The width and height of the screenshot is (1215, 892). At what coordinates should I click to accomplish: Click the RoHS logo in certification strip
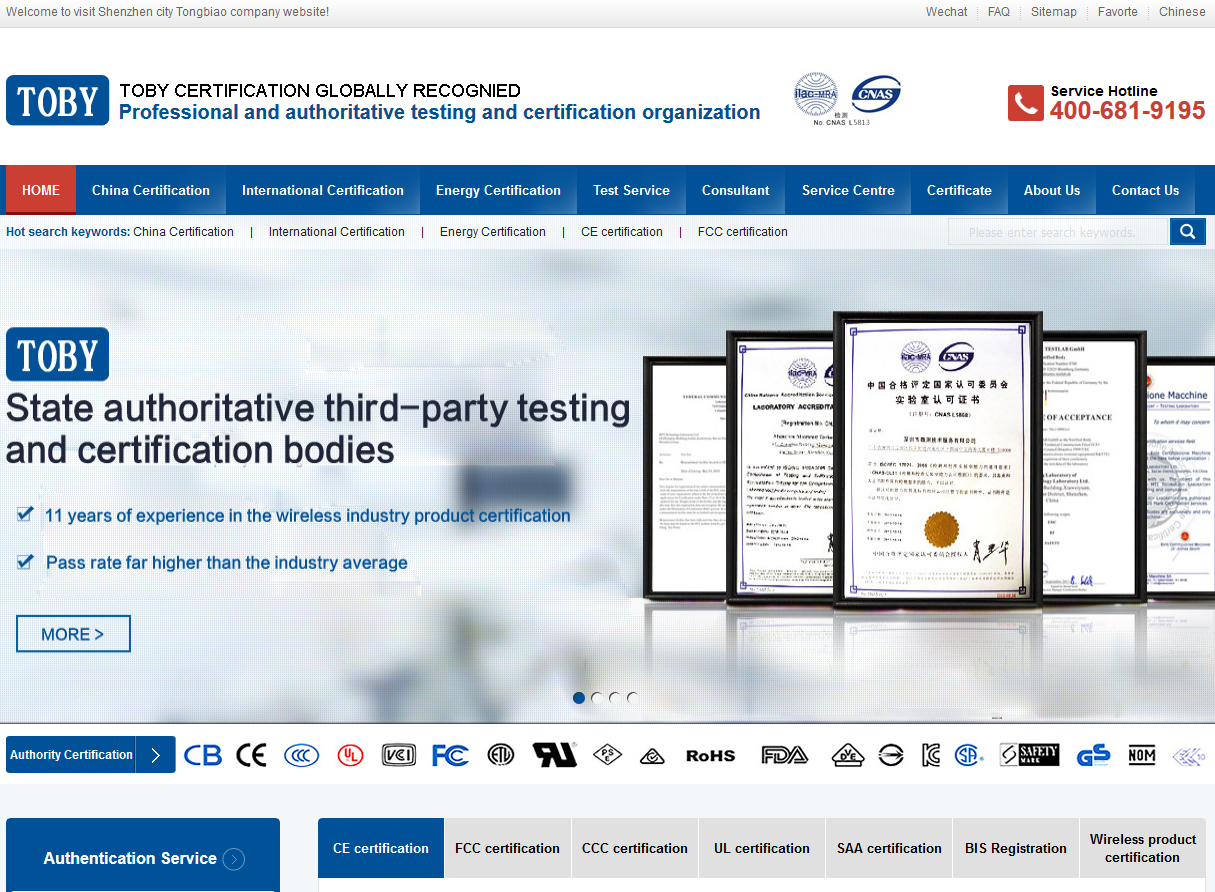710,756
